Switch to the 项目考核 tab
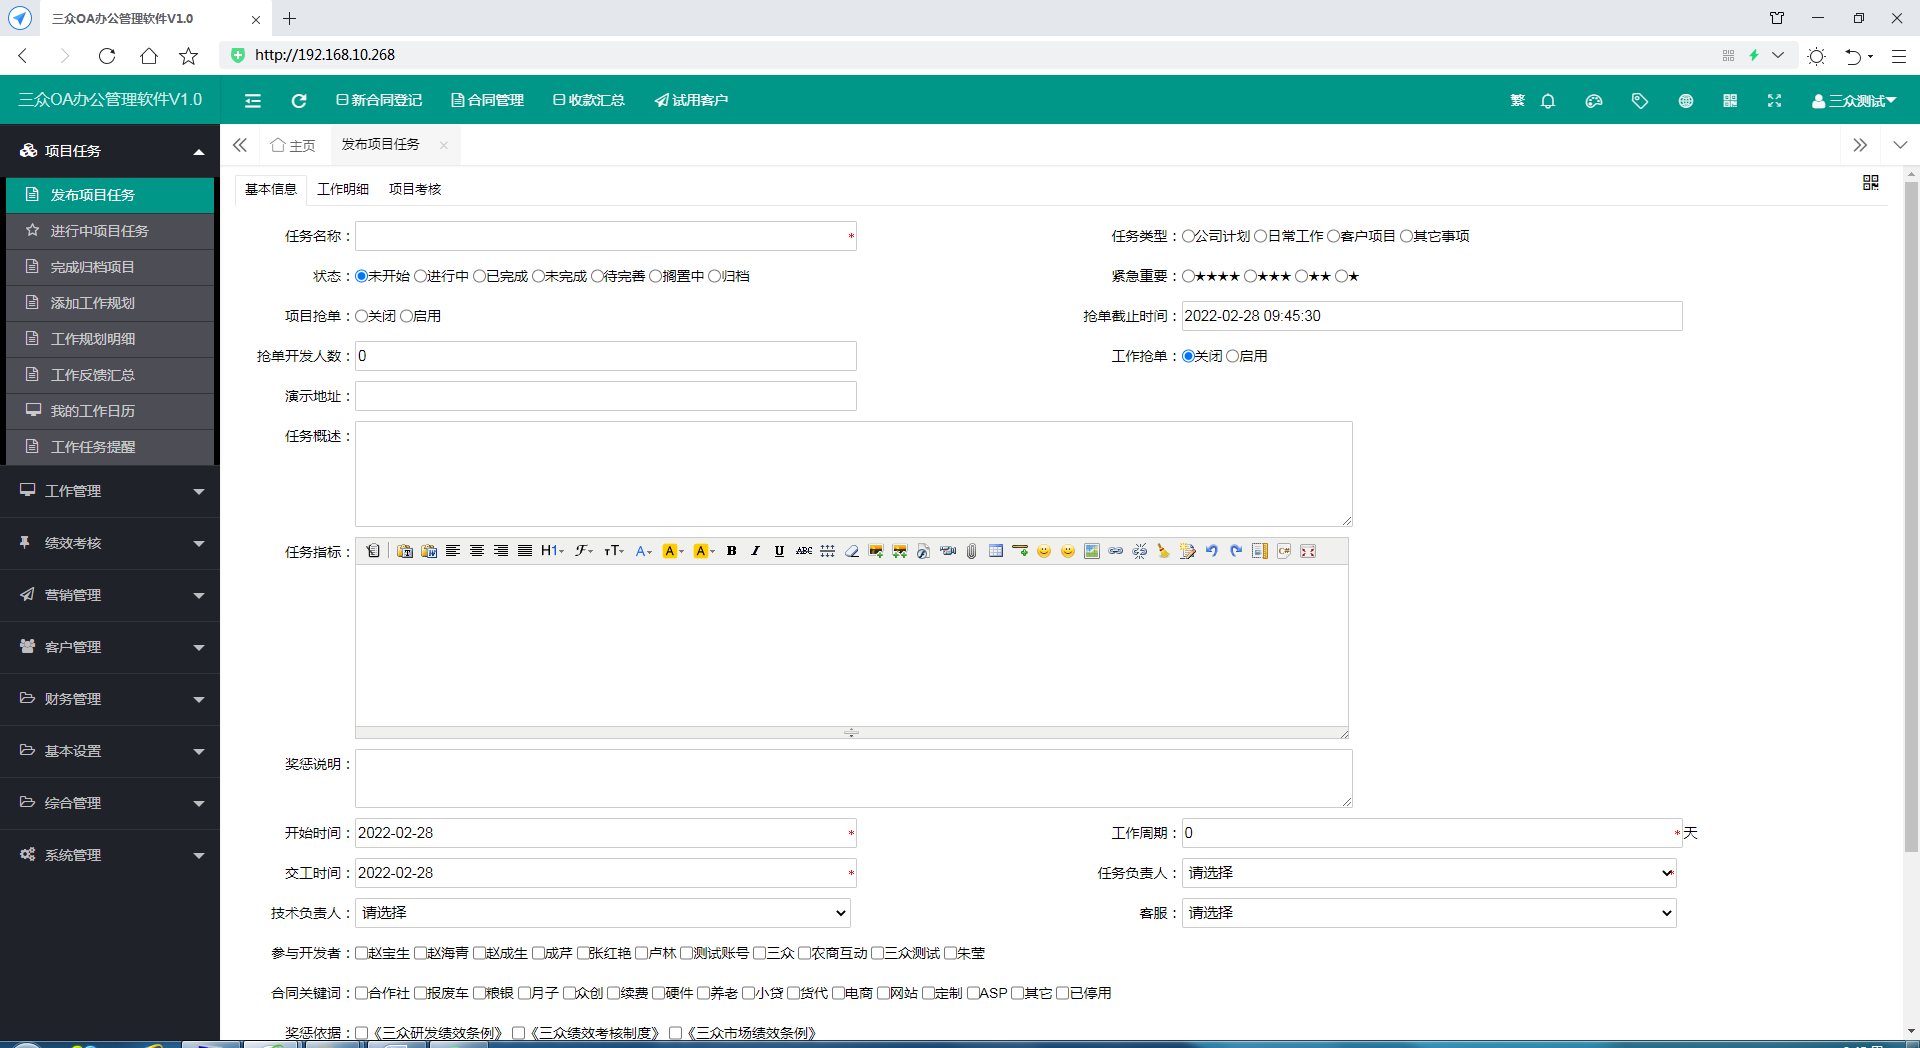Image resolution: width=1920 pixels, height=1048 pixels. pyautogui.click(x=415, y=189)
